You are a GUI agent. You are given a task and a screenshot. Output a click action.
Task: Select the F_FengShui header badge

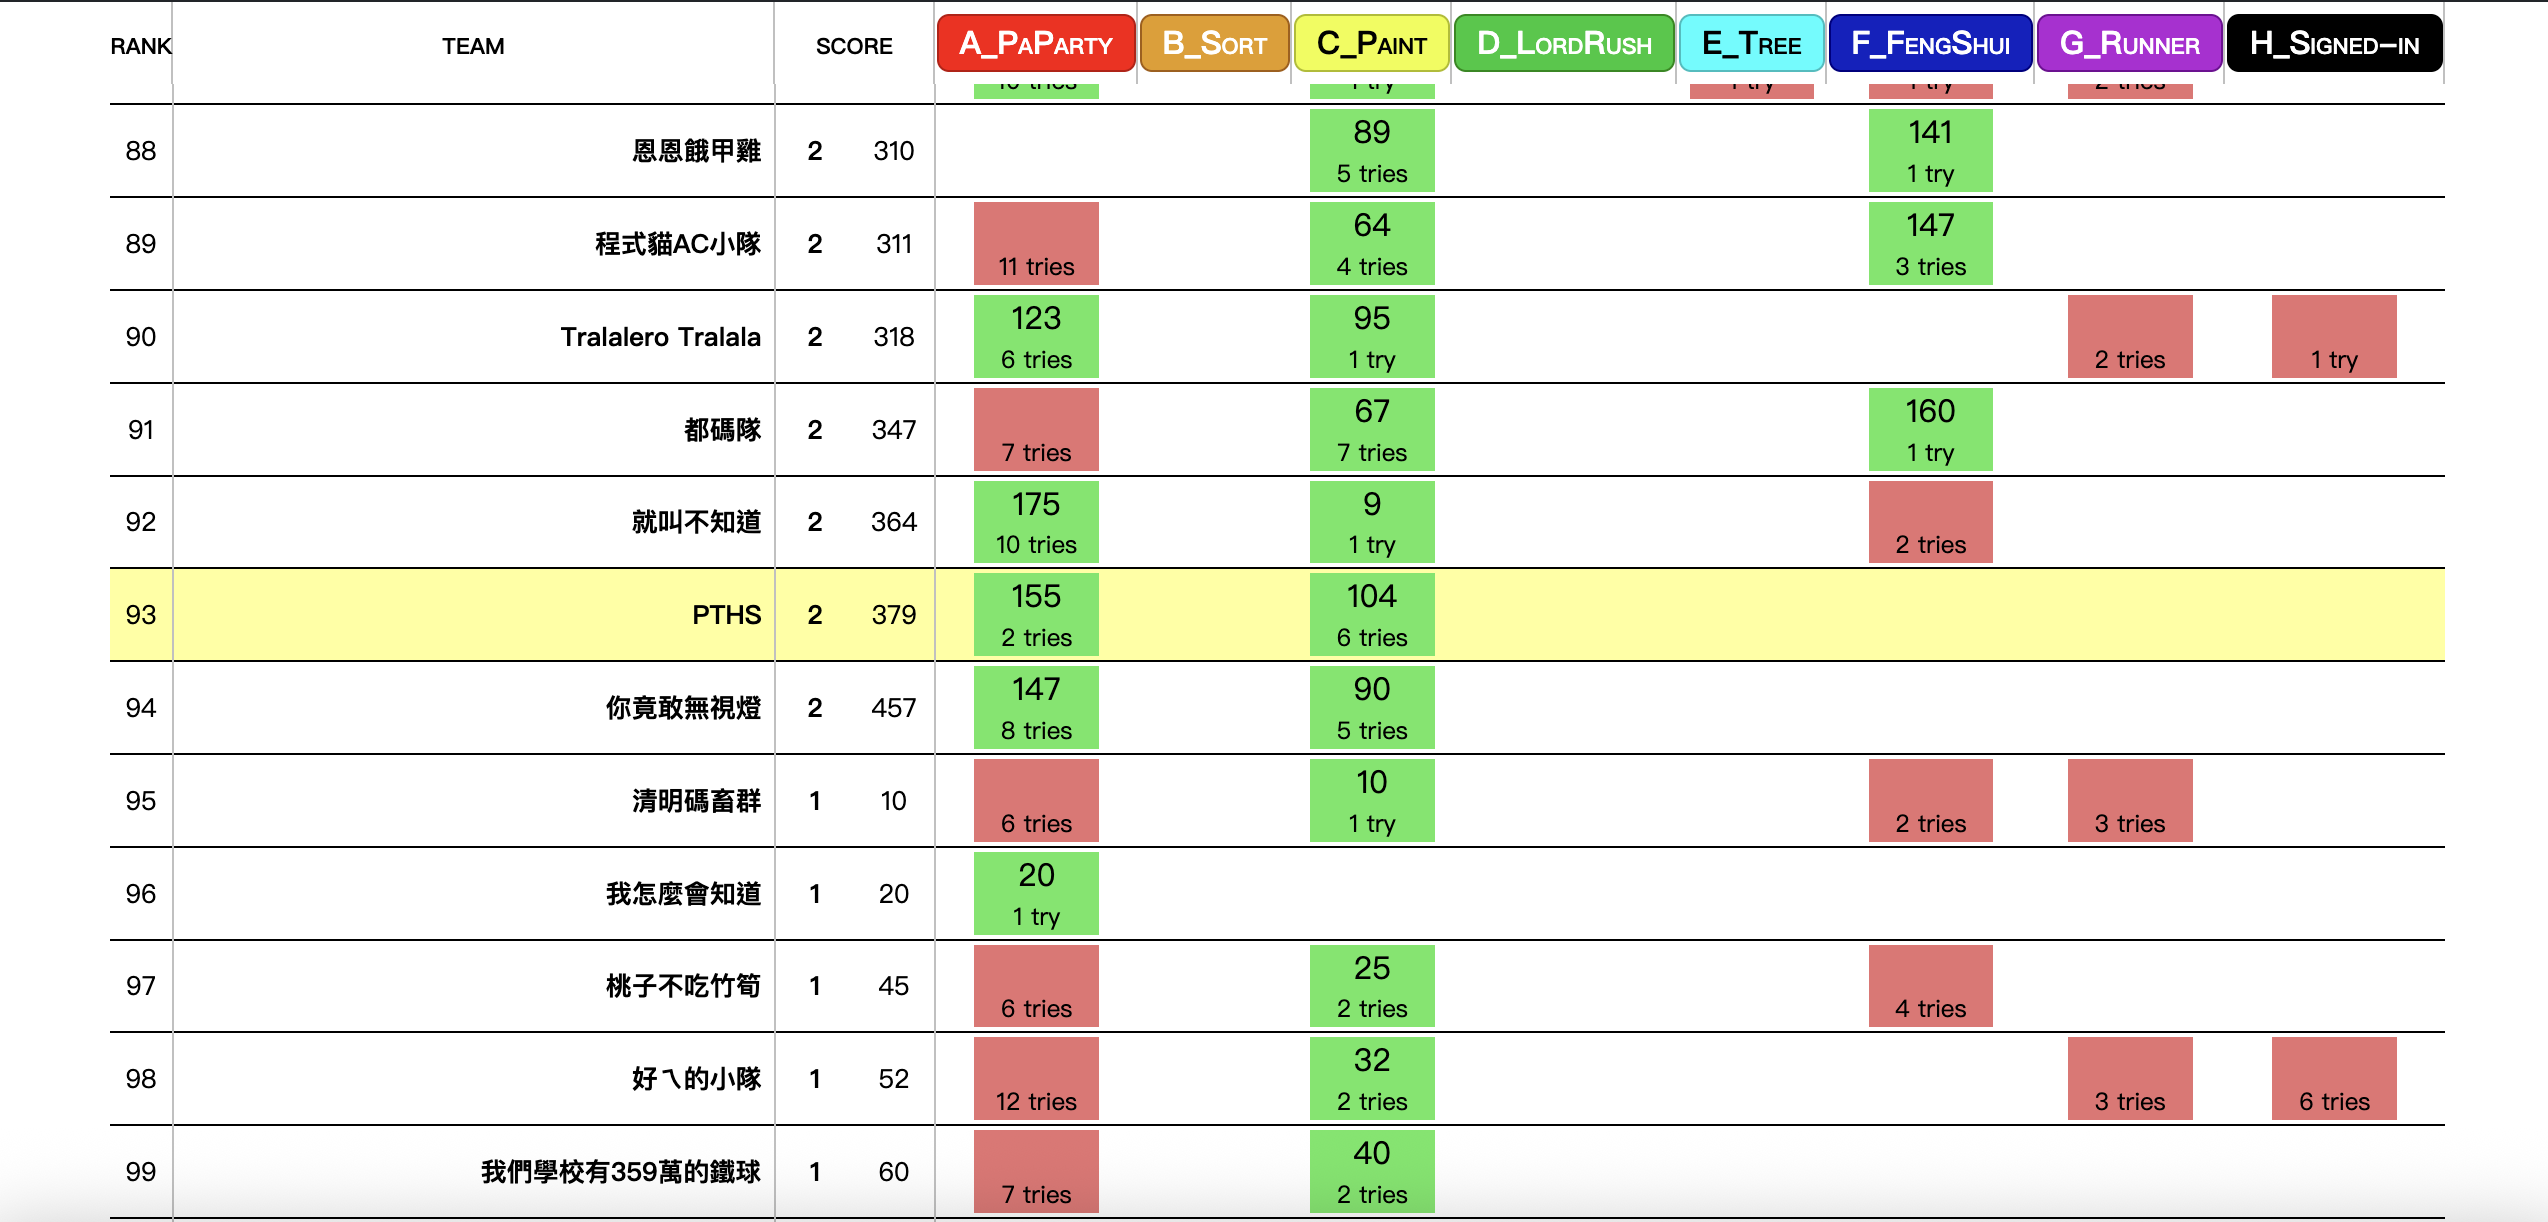pyautogui.click(x=1930, y=44)
